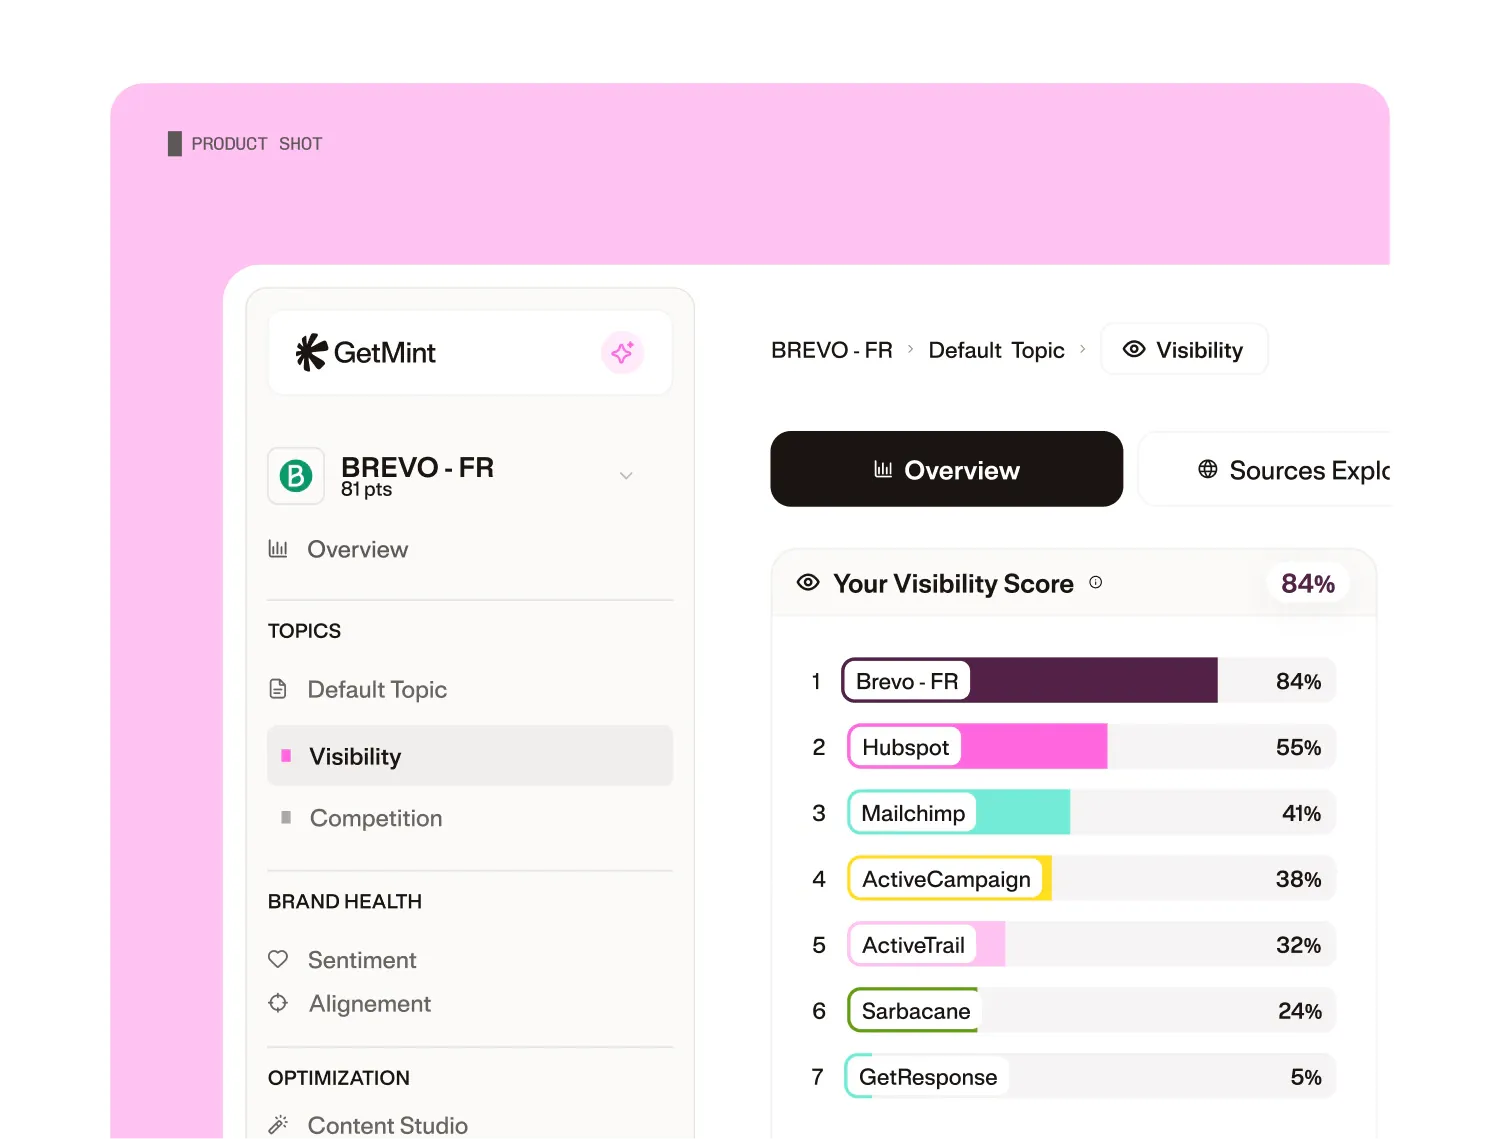Switch to the Overview tab
The width and height of the screenshot is (1500, 1139).
(x=947, y=469)
